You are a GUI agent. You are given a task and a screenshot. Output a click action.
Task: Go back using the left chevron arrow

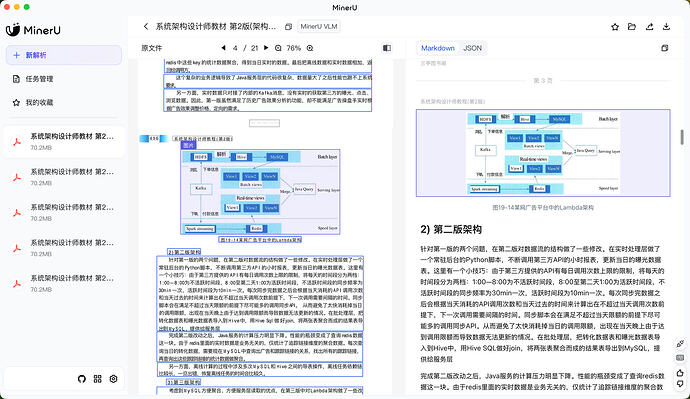(x=146, y=26)
